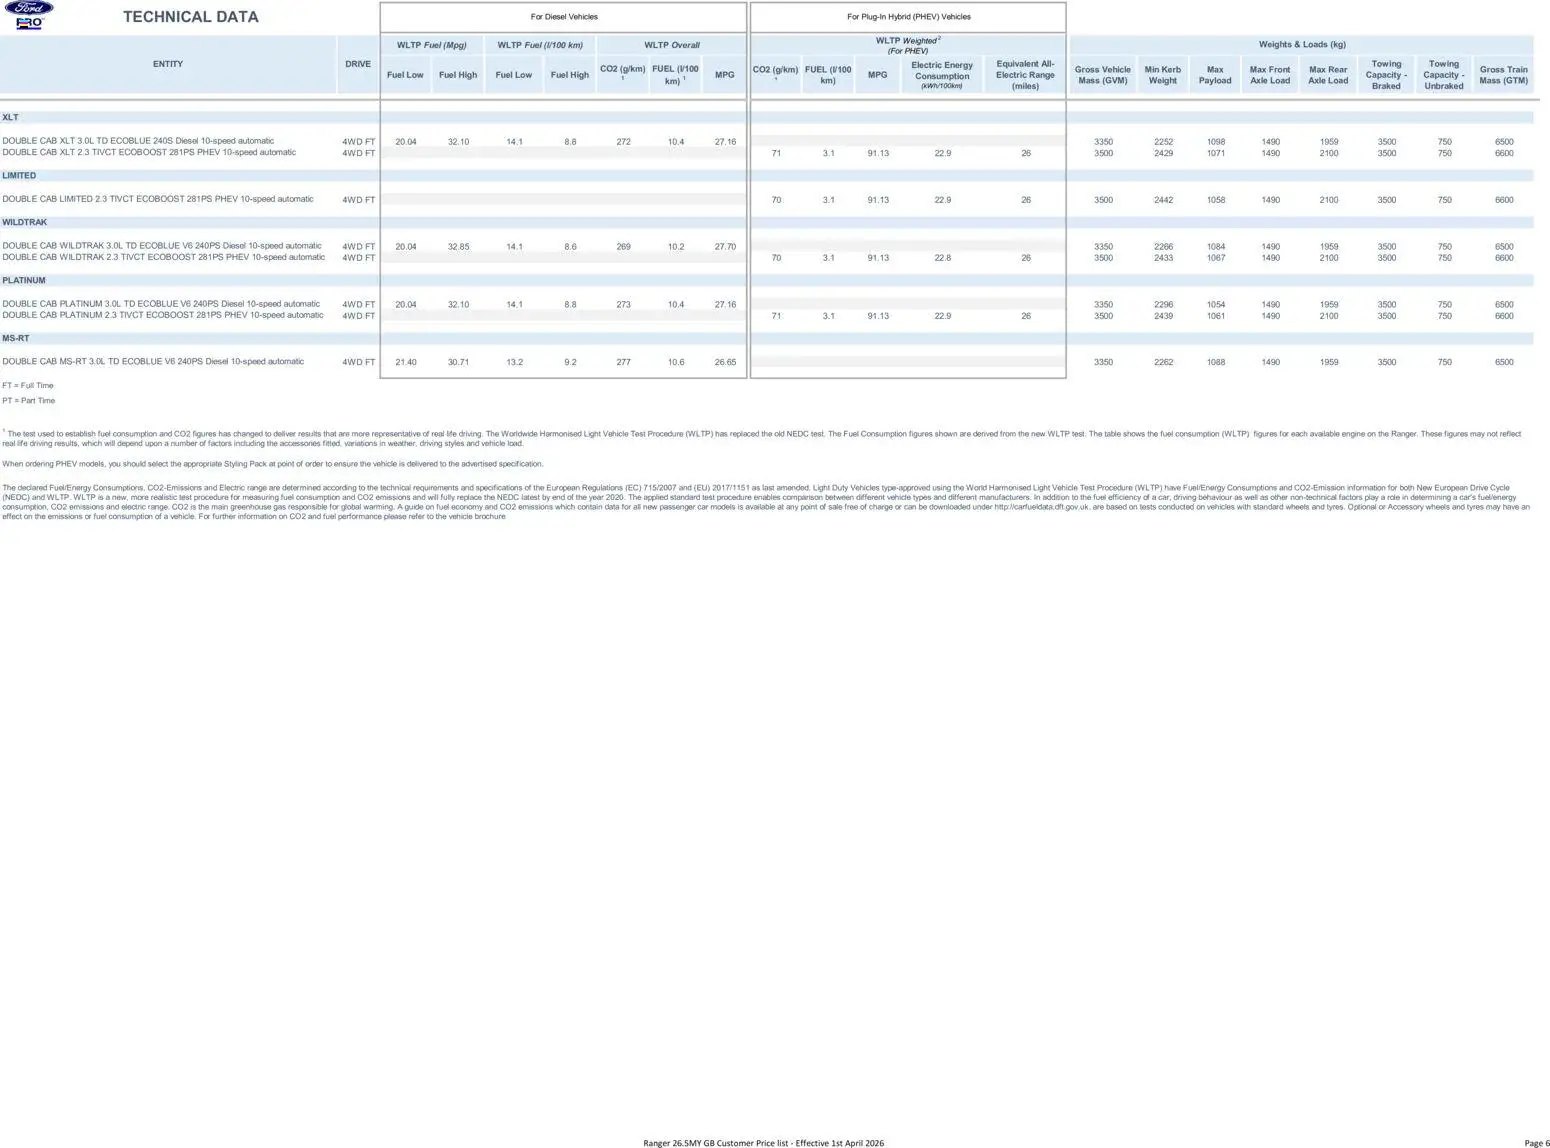This screenshot has width=1550, height=1148.
Task: Select the 'DOUBLE CAB WILDTRAK 2.3 TIVCT' row name
Action: point(164,257)
